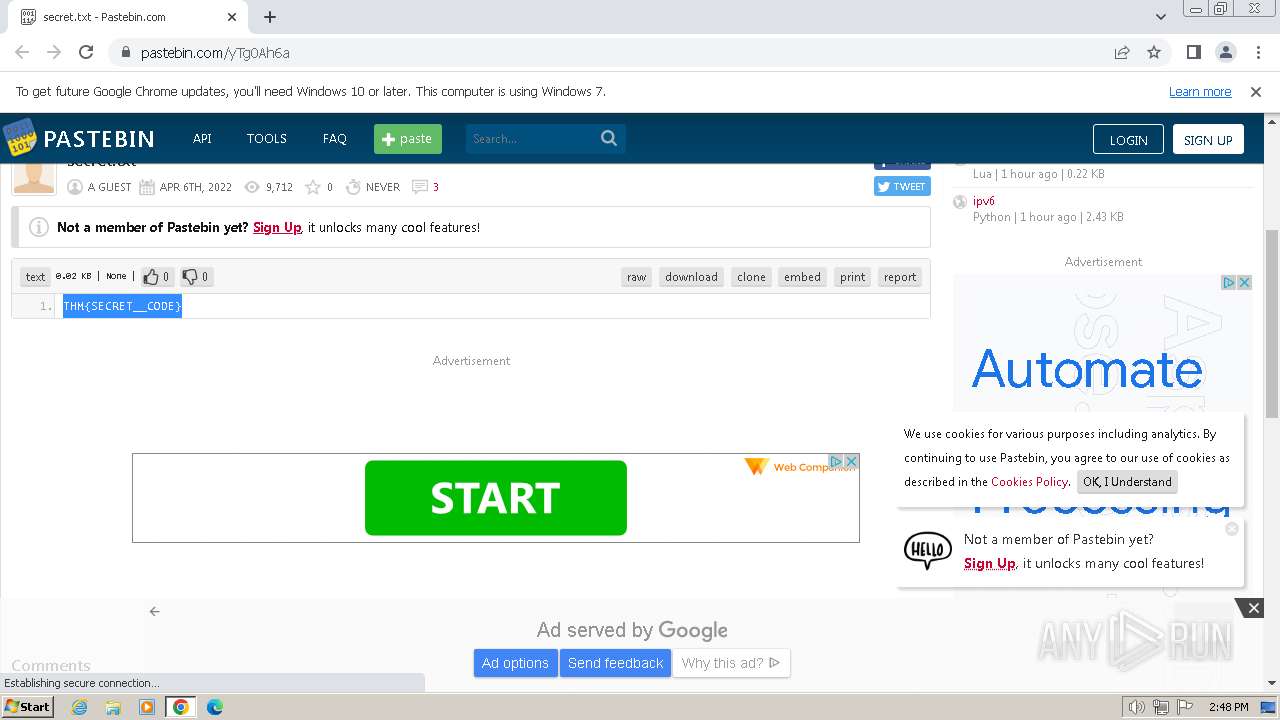Create a new paste with the green paste button
This screenshot has height=720, width=1280.
coord(408,139)
